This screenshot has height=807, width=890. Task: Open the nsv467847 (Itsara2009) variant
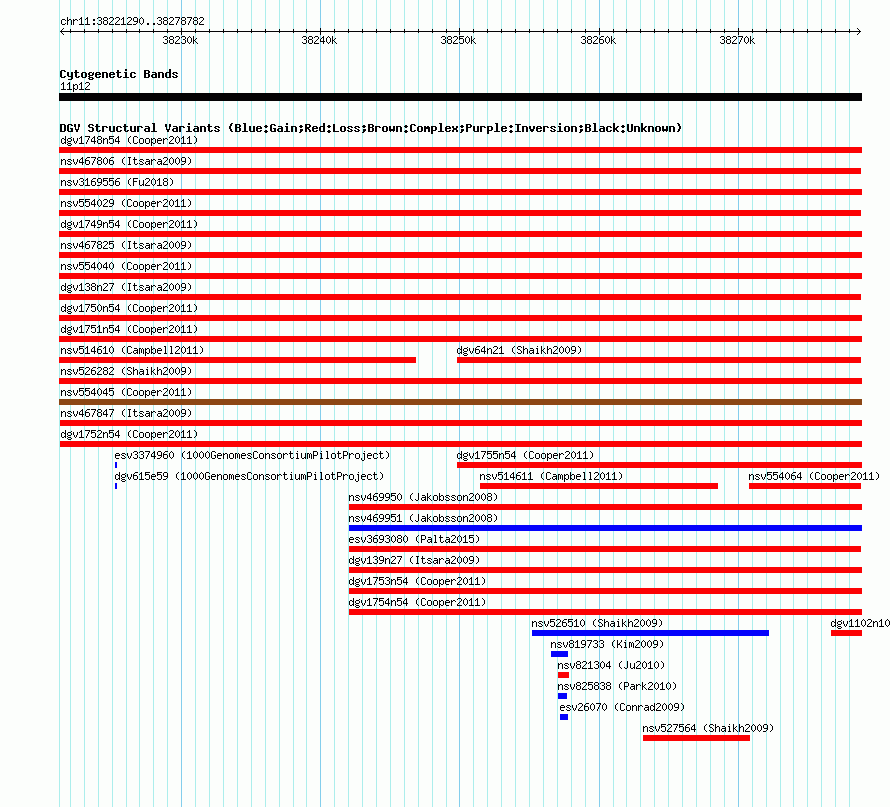coord(126,413)
